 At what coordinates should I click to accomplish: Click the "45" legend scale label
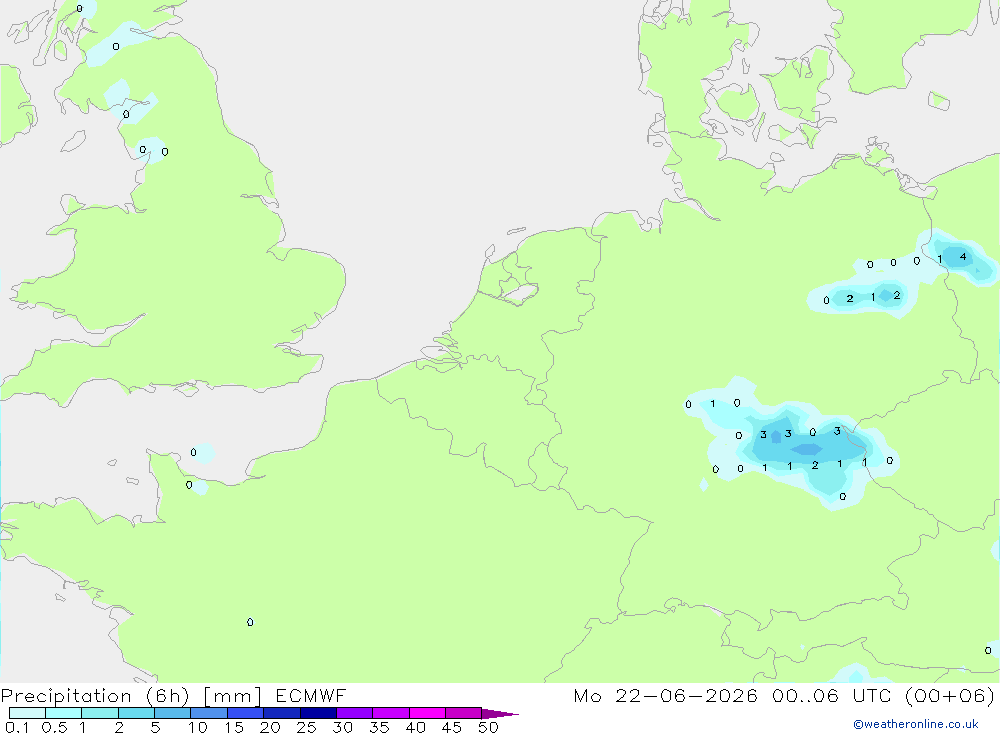pos(452,727)
